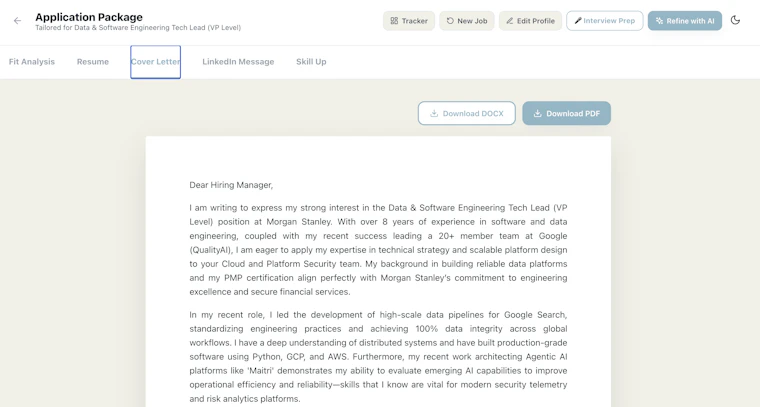Open the Skill Up tab
Screen dimensions: 760x407
[x=311, y=62]
